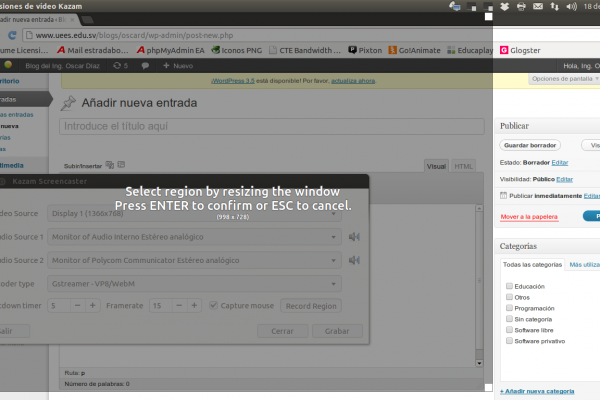Check the Educación category

pyautogui.click(x=509, y=286)
